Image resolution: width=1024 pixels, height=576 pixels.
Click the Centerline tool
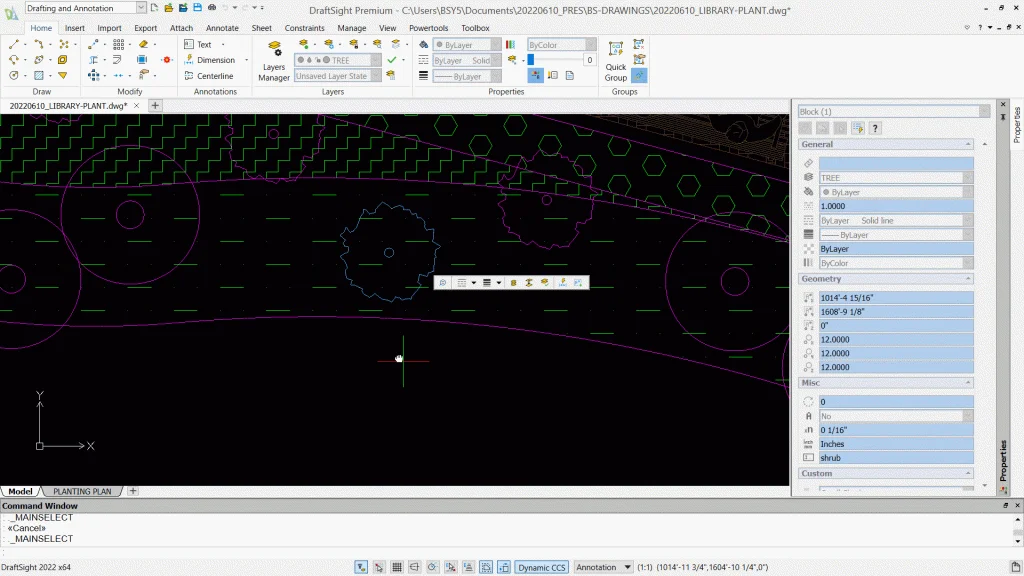click(x=213, y=76)
